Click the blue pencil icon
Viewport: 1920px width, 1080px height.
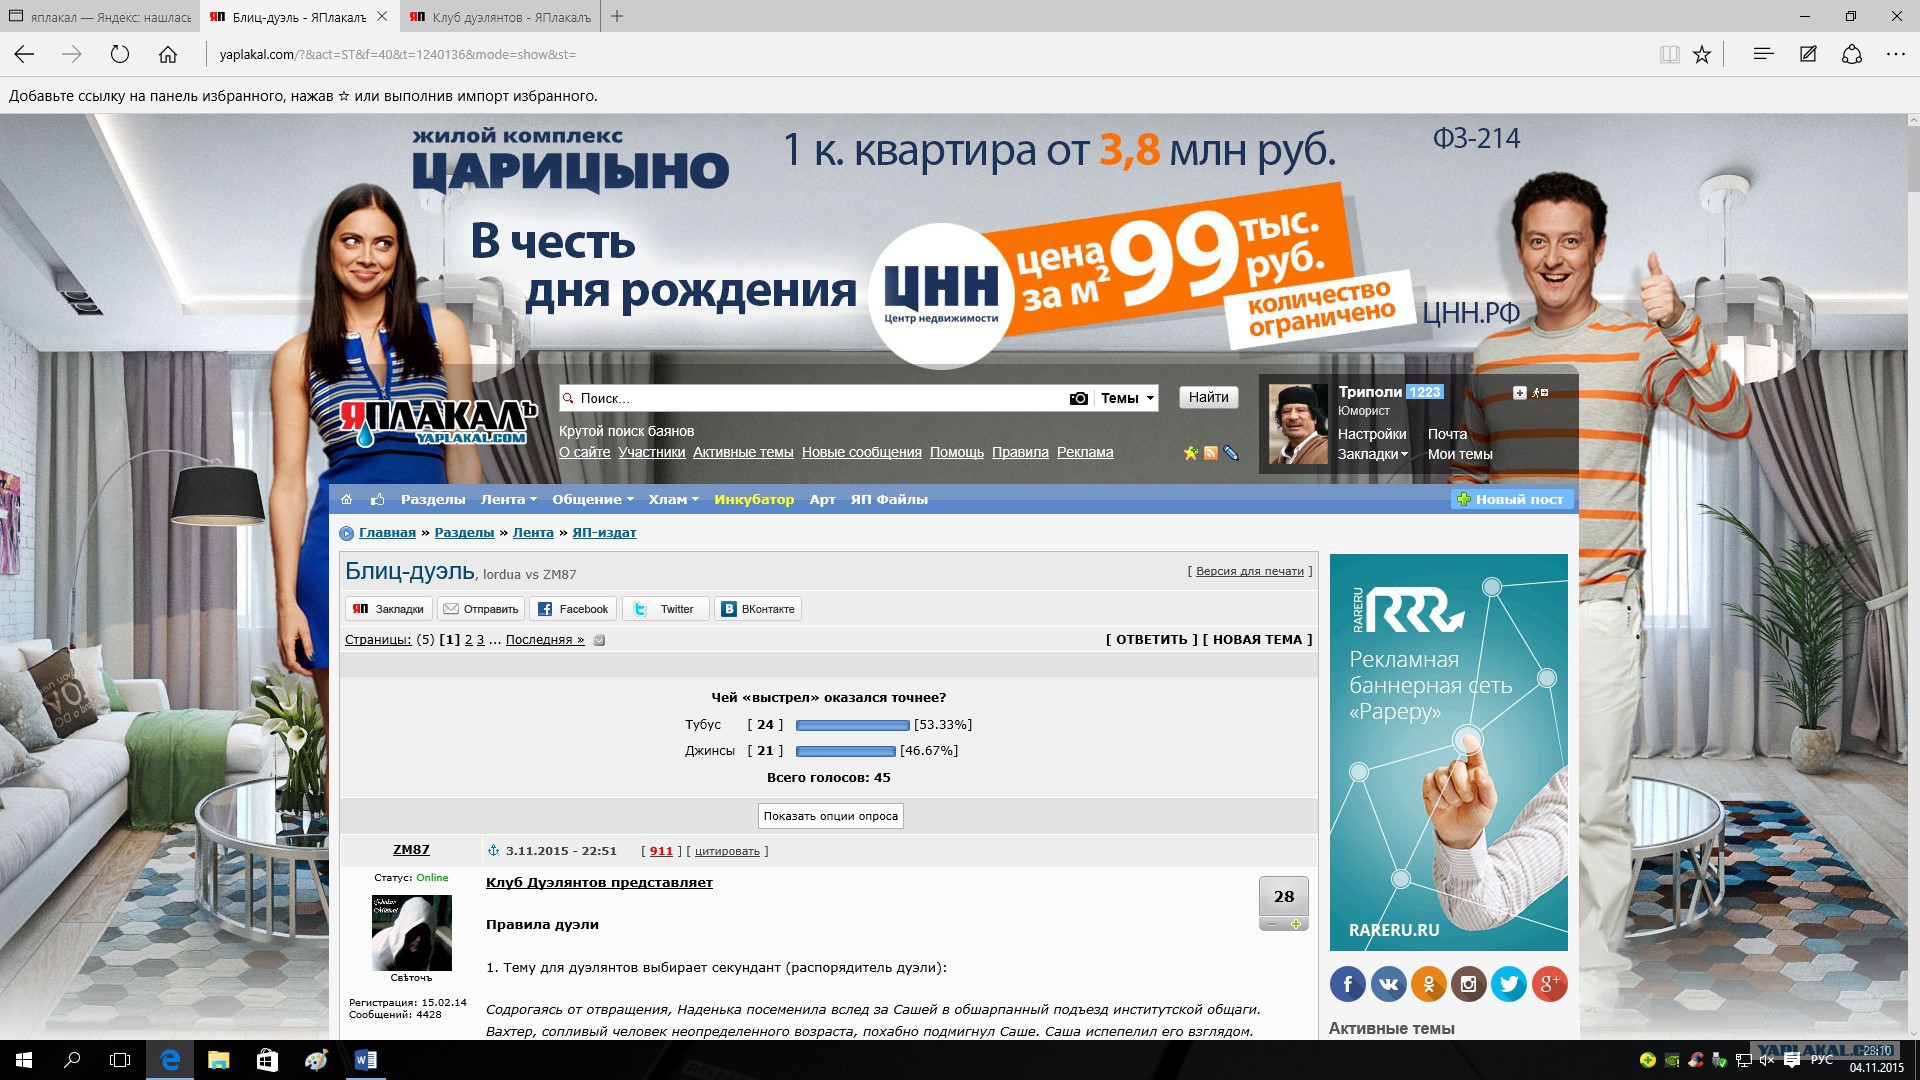pos(1231,453)
